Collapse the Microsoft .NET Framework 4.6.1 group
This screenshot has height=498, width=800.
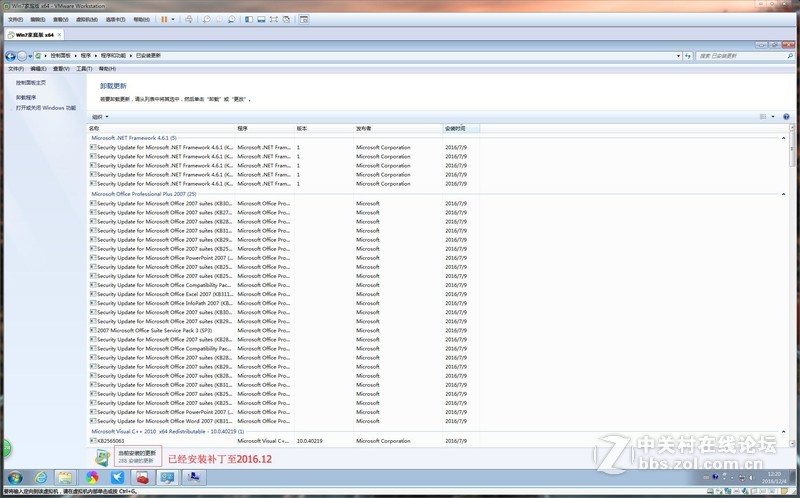(x=784, y=138)
